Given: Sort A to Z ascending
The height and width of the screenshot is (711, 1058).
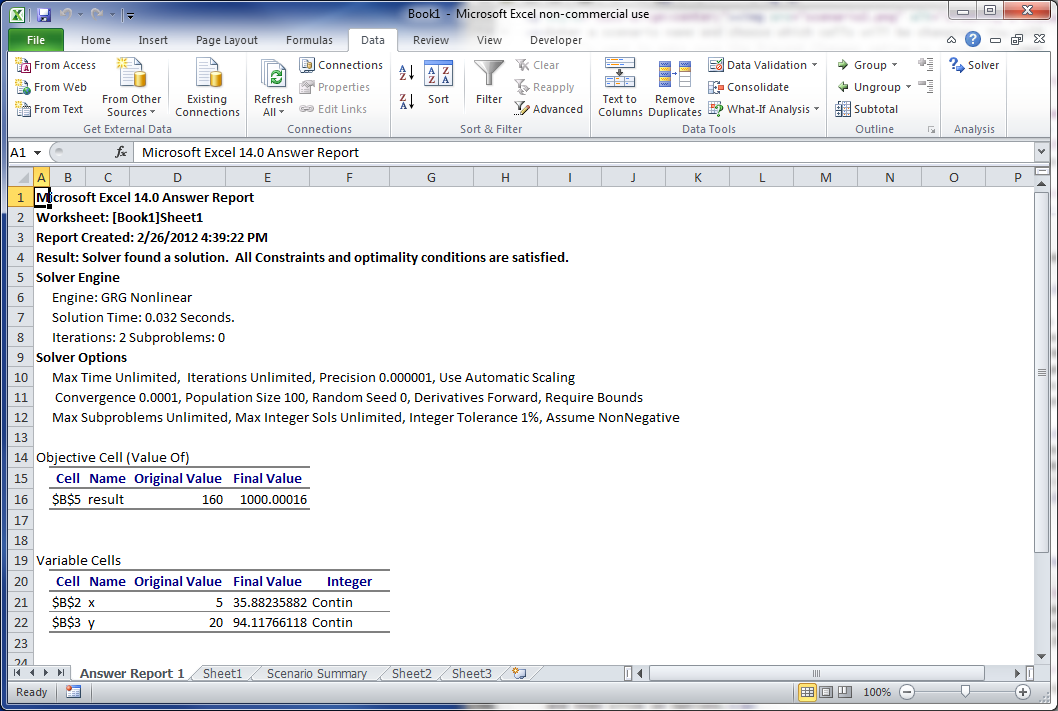Looking at the screenshot, I should [406, 72].
